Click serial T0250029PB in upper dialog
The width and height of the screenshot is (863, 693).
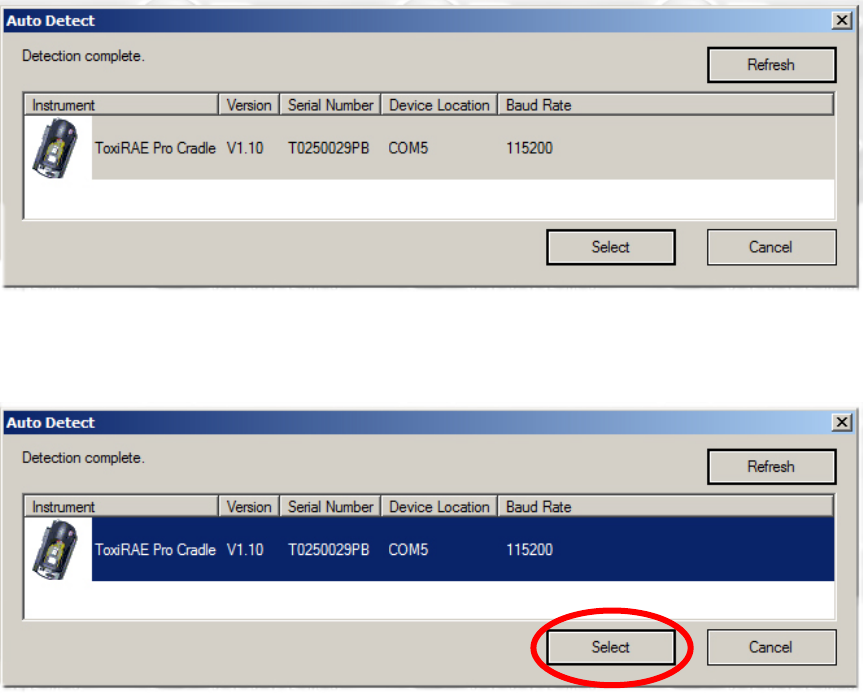pos(329,148)
